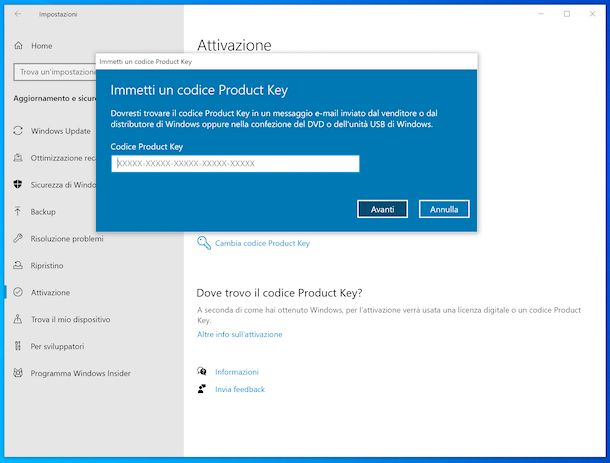Open the Backup section

(x=43, y=212)
